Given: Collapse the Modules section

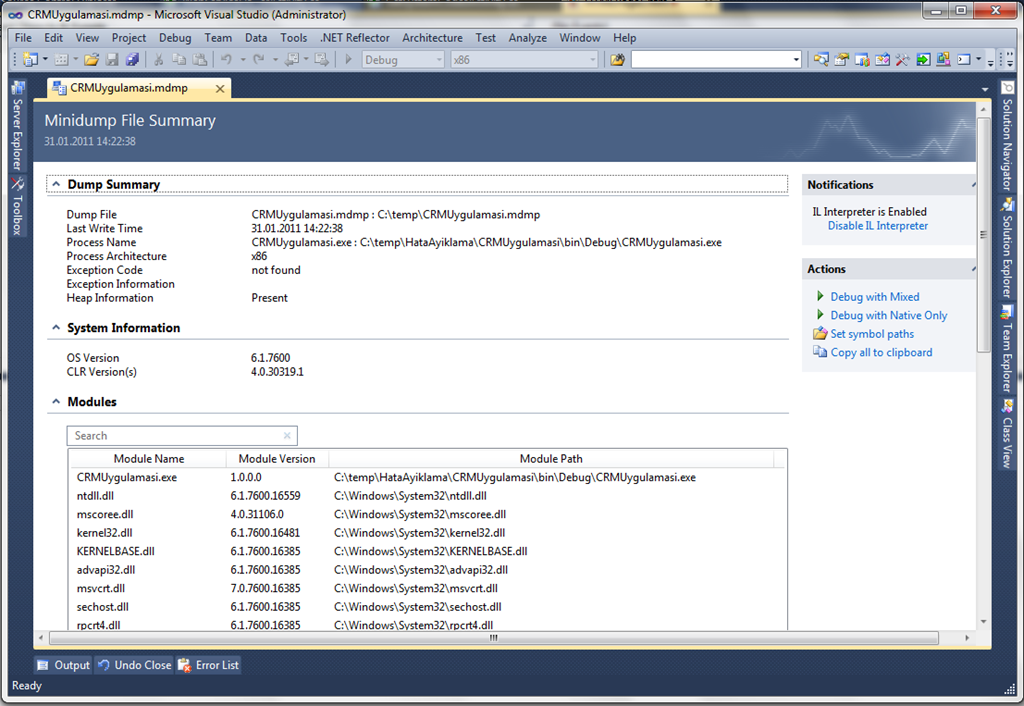Looking at the screenshot, I should (56, 402).
